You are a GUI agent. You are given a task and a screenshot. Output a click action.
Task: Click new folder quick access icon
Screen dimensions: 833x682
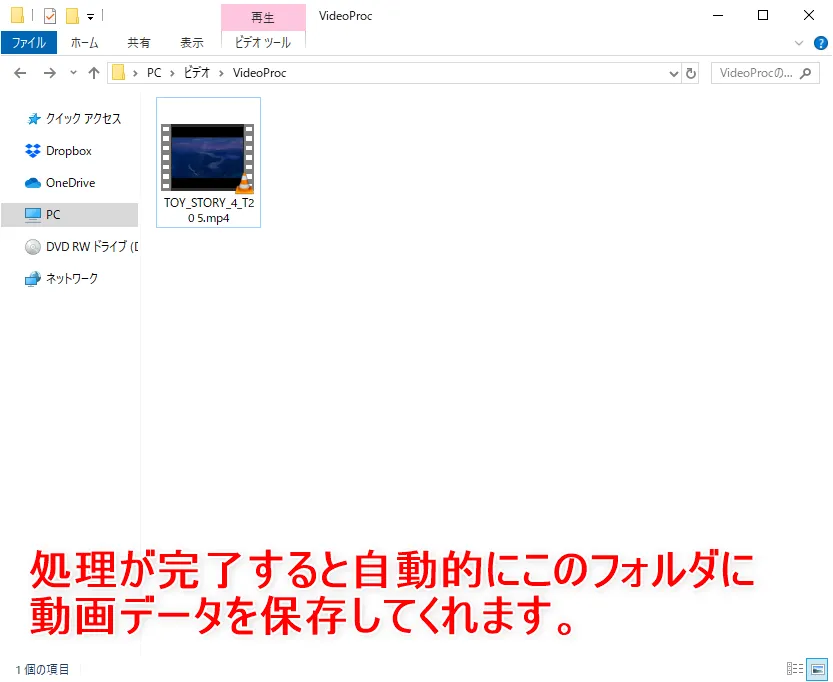coord(72,16)
